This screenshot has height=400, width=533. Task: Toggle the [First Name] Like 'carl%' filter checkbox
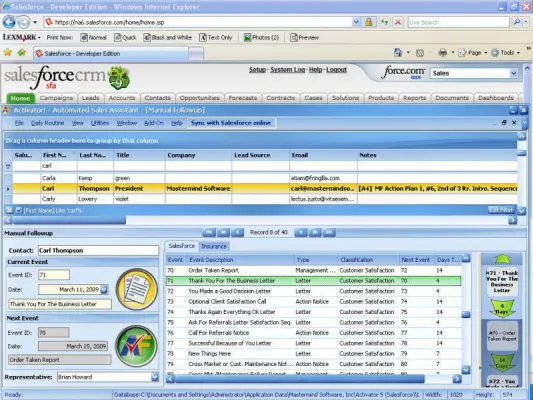point(19,210)
